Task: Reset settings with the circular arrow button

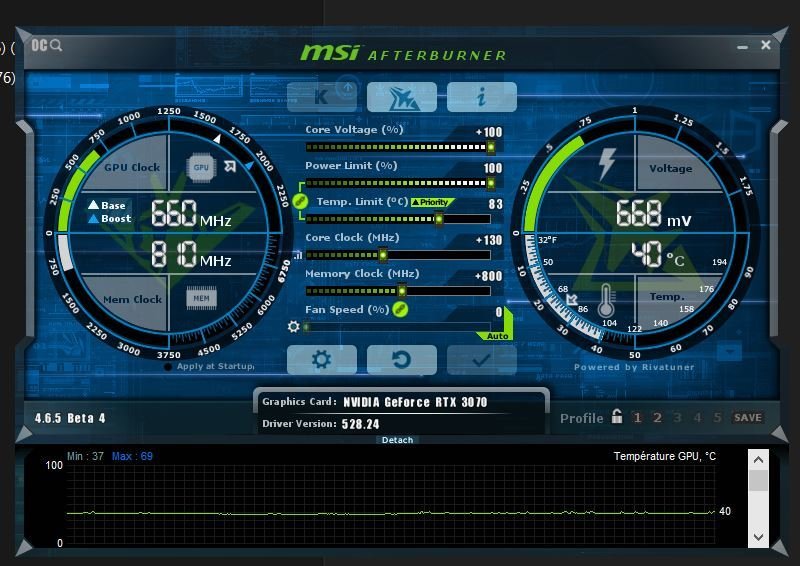Action: click(x=402, y=360)
